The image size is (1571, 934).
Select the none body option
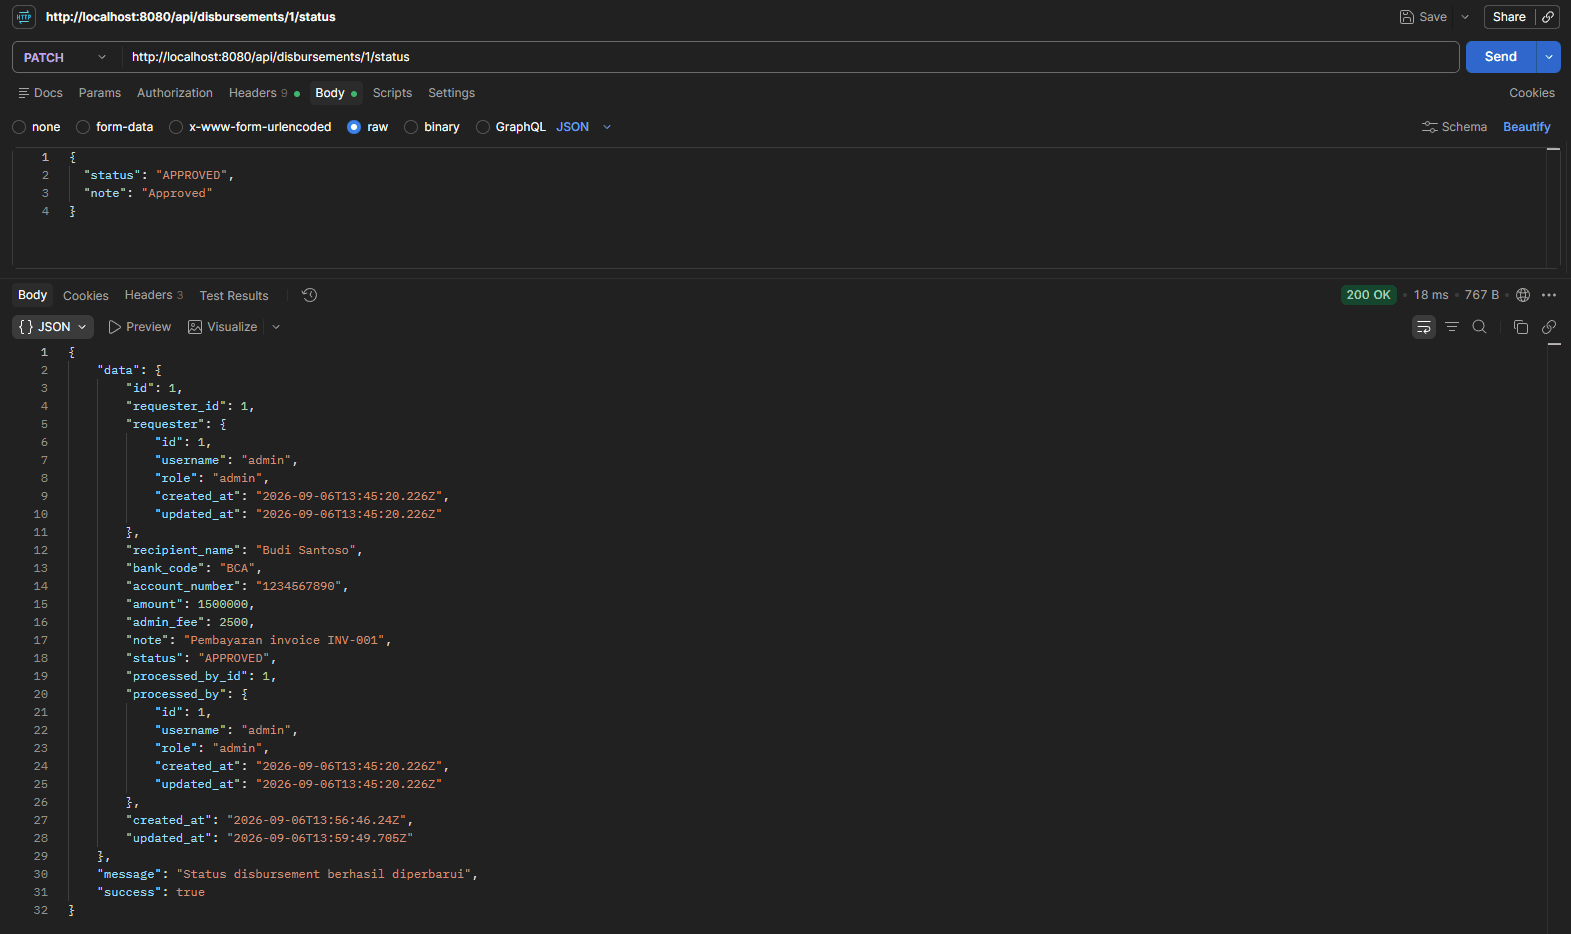coord(36,127)
